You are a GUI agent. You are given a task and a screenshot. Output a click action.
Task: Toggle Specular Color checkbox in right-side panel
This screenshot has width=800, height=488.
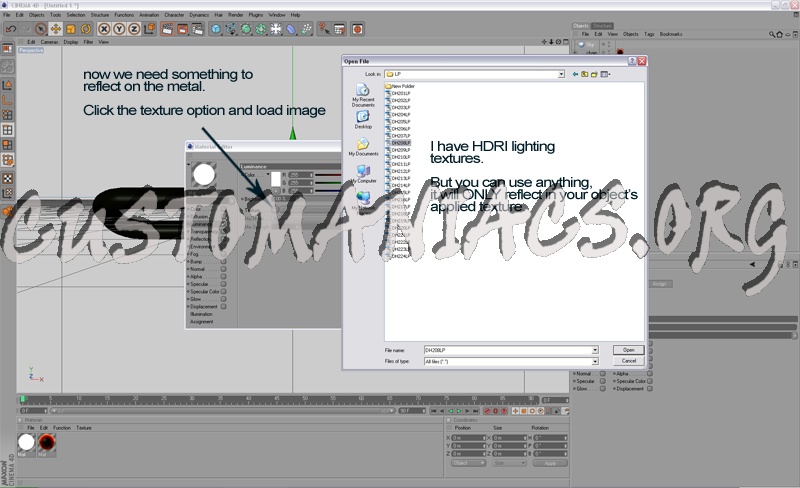point(649,381)
